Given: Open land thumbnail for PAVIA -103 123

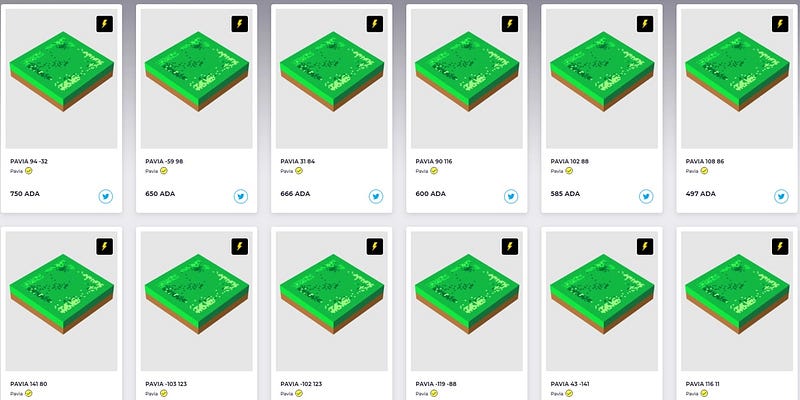Looking at the screenshot, I should point(196,301).
